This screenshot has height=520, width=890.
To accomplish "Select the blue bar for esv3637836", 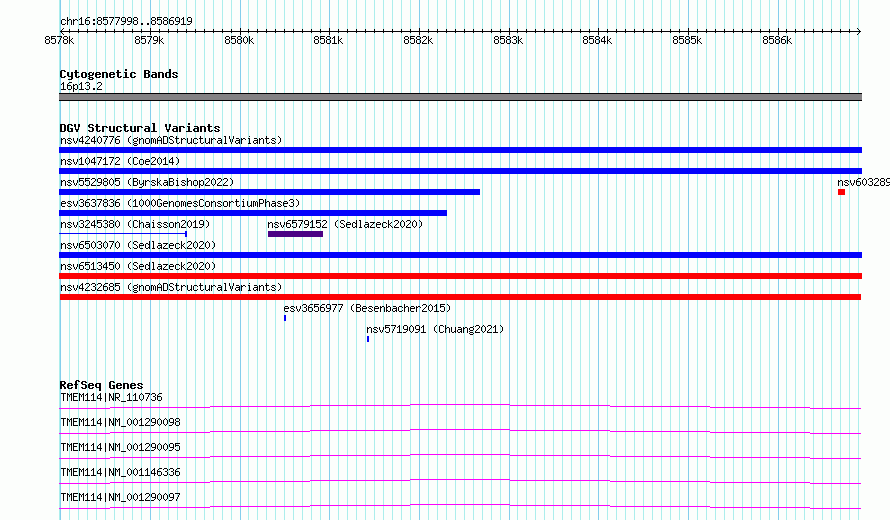I will pos(253,213).
